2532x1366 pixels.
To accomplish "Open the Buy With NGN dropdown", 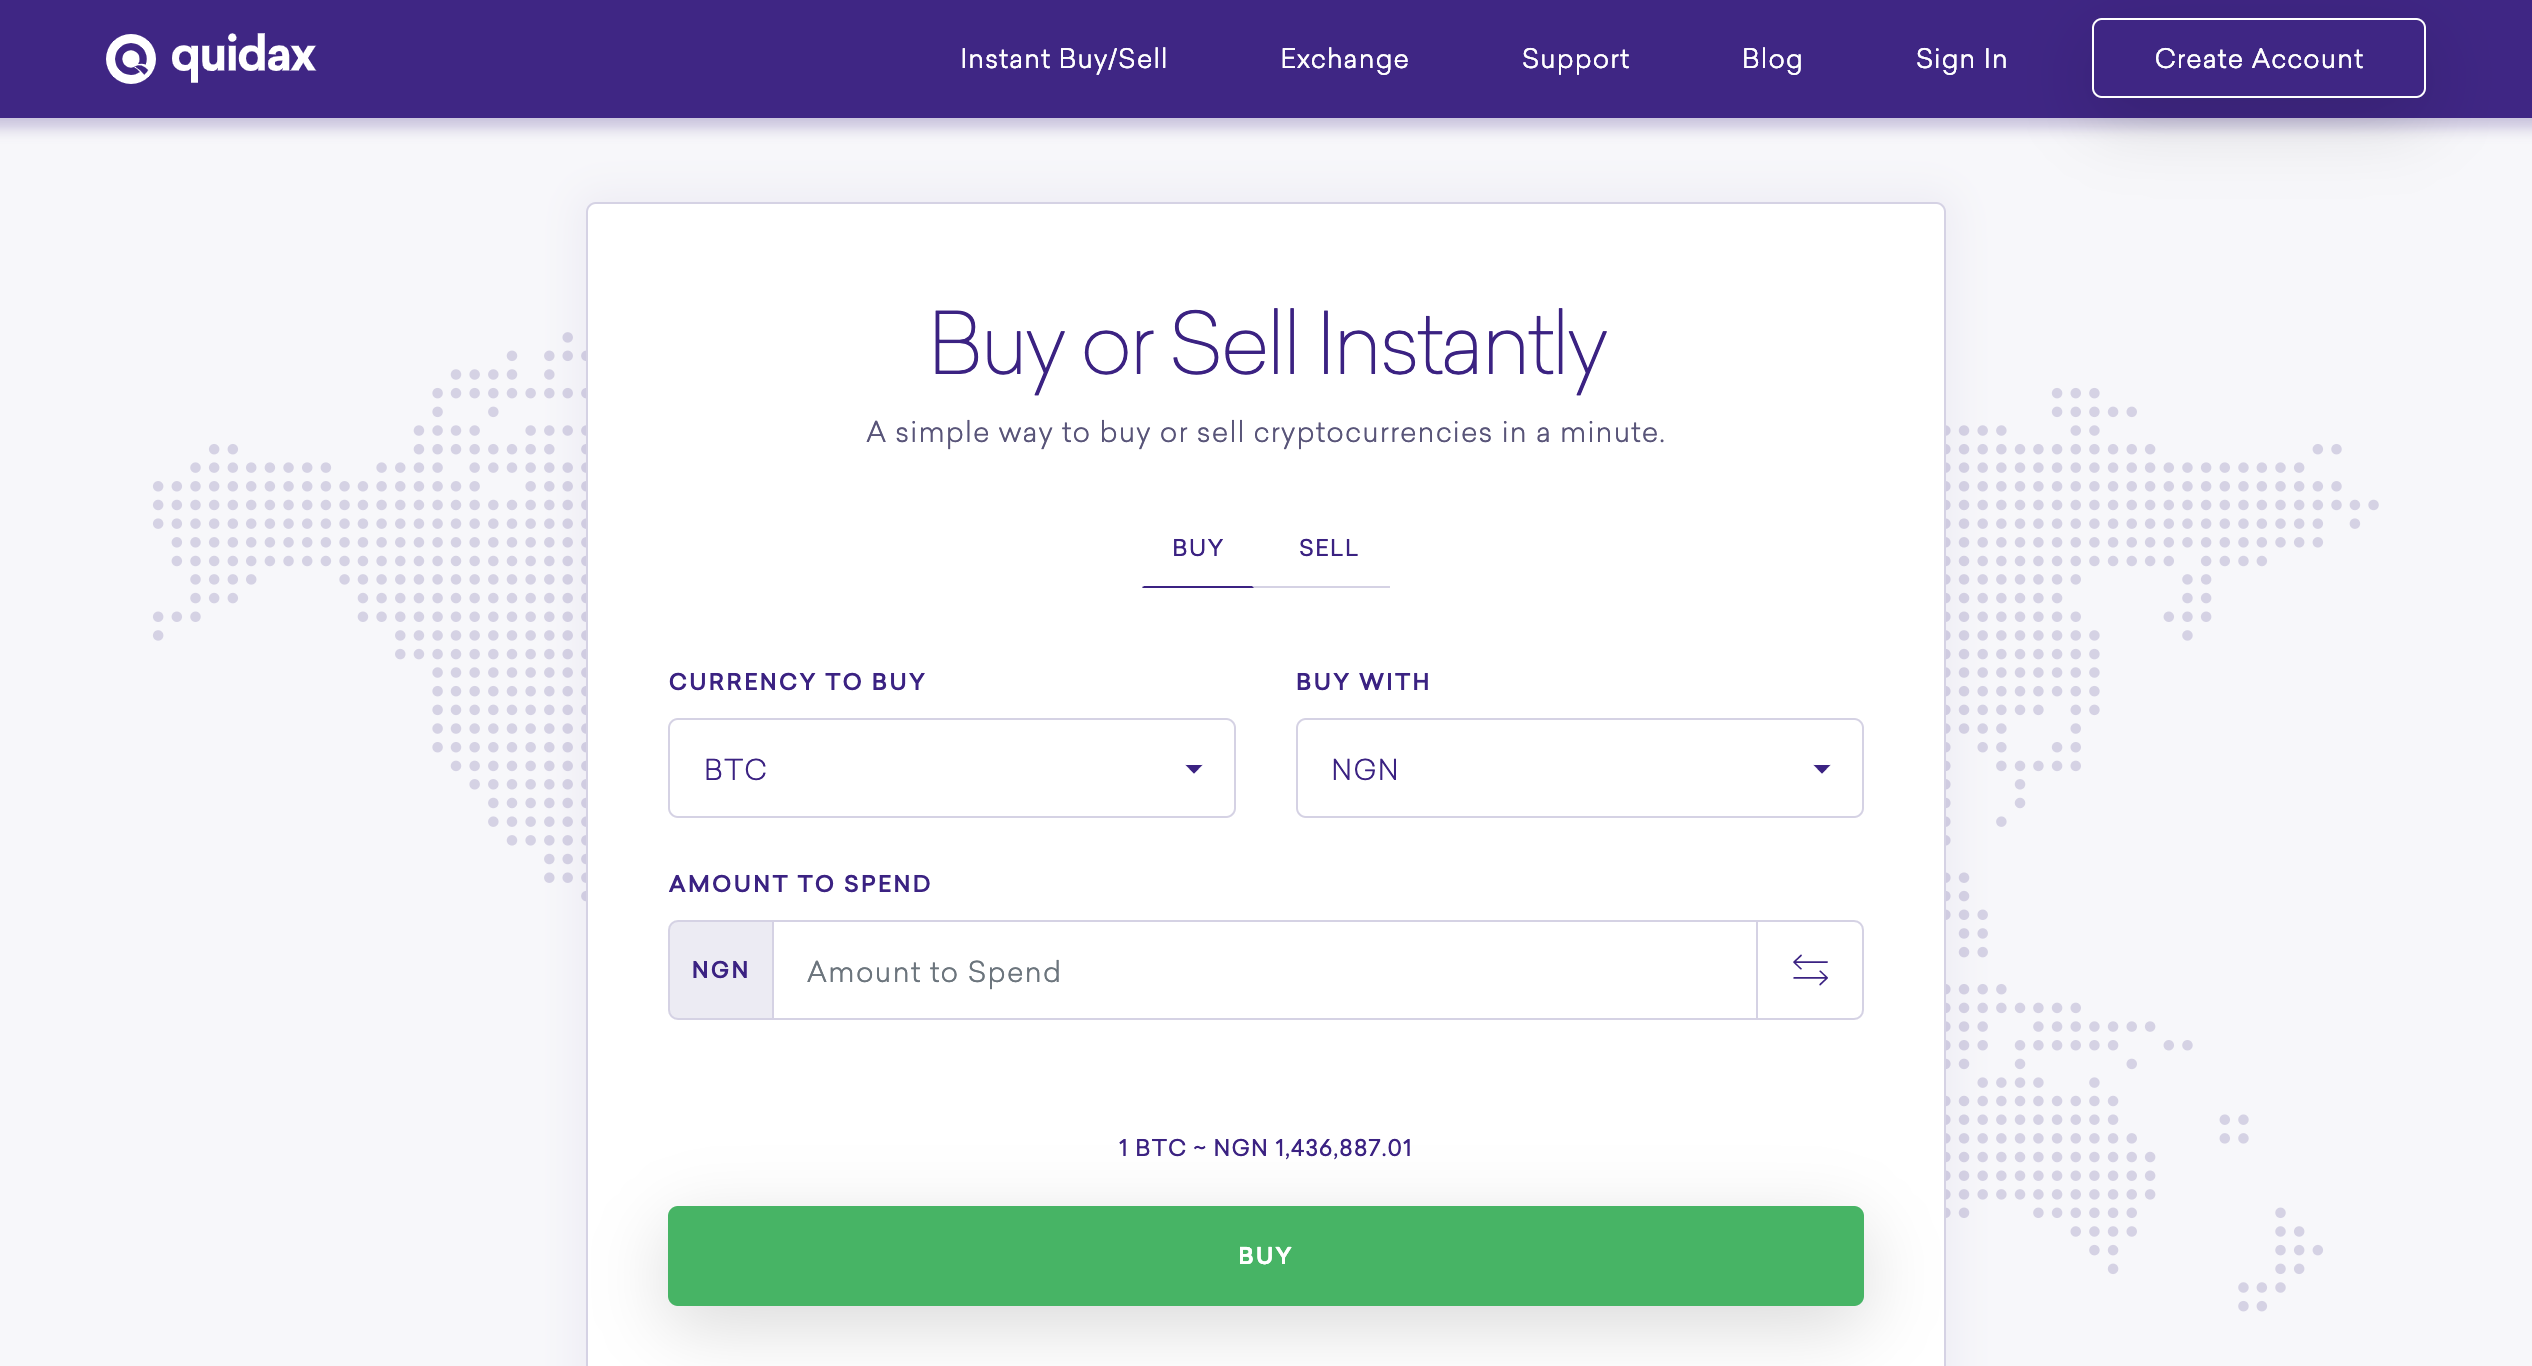I will point(1578,768).
